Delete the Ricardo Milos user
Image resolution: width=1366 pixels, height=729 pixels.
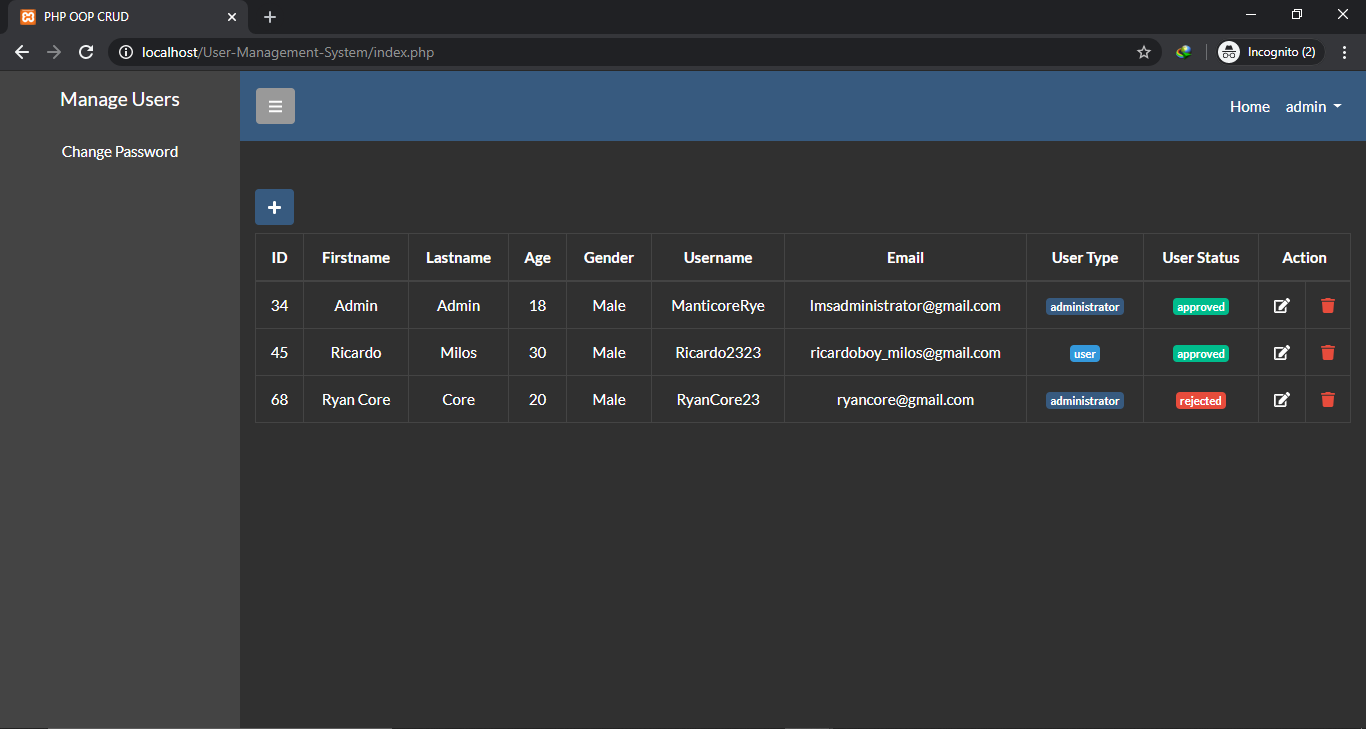pyautogui.click(x=1327, y=353)
